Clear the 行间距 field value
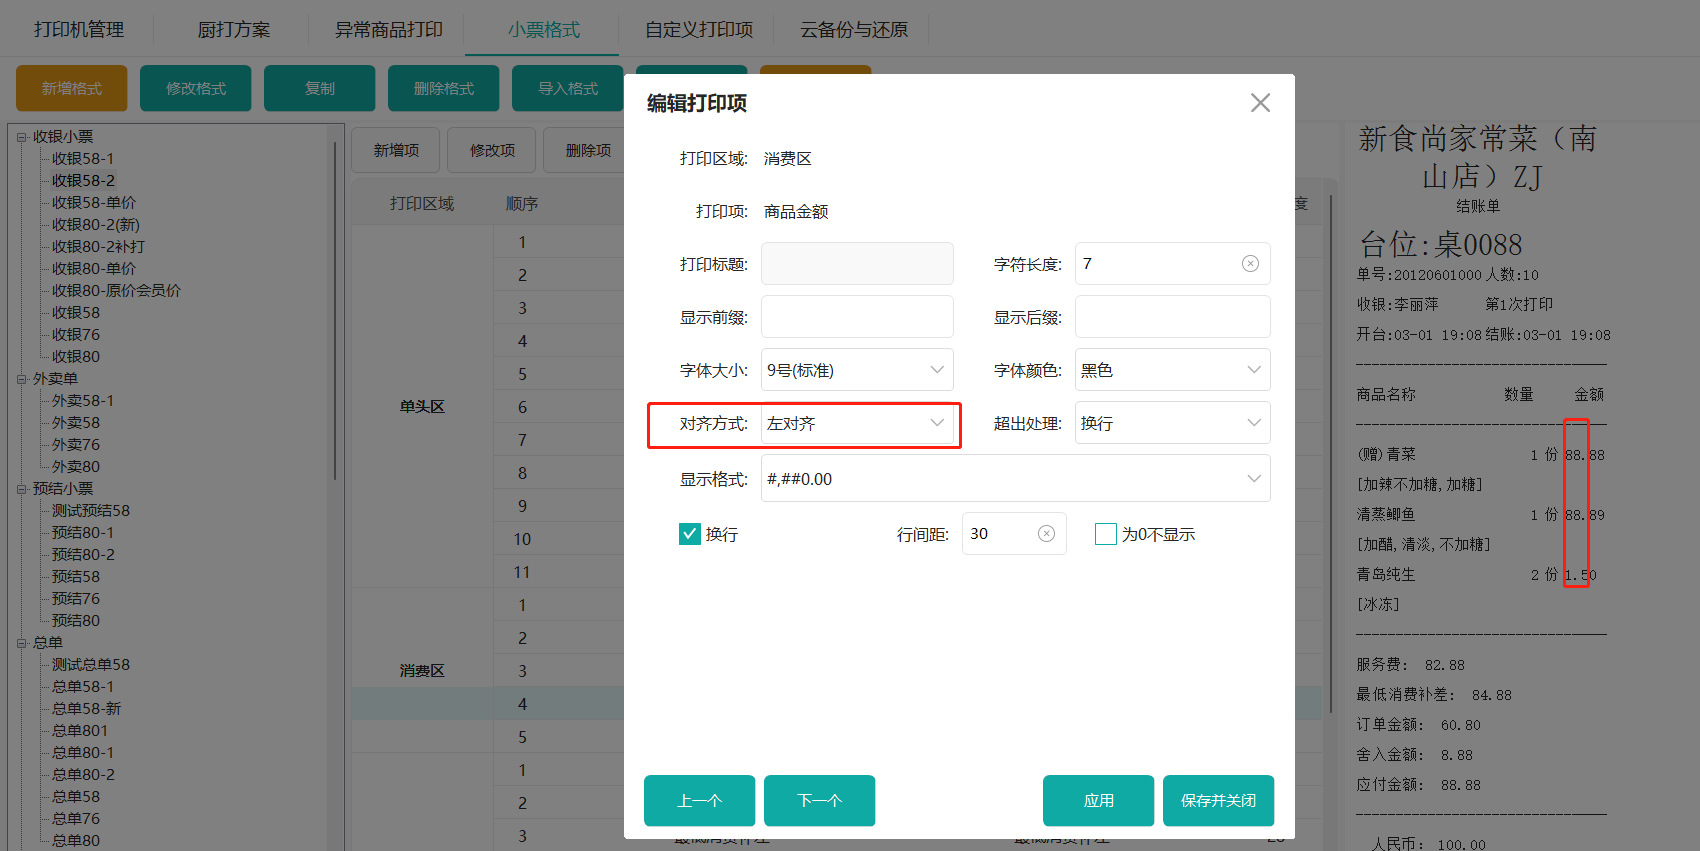The image size is (1700, 851). [x=1046, y=534]
